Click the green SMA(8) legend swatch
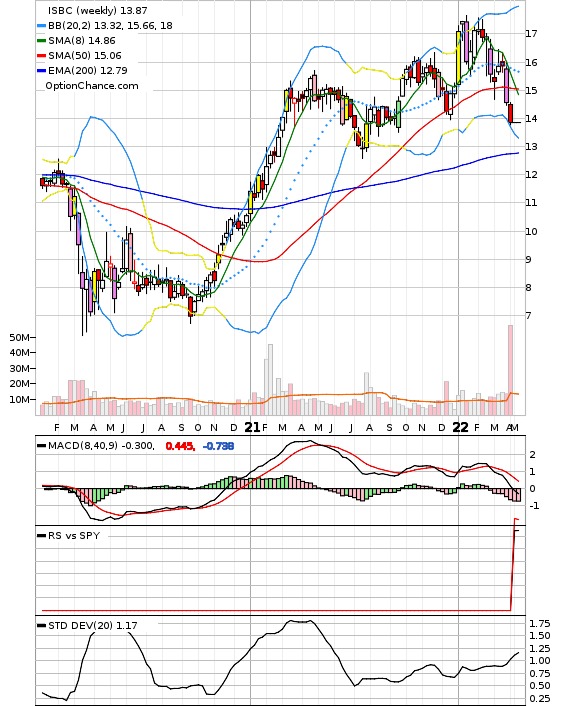566x706 pixels. tap(41, 41)
